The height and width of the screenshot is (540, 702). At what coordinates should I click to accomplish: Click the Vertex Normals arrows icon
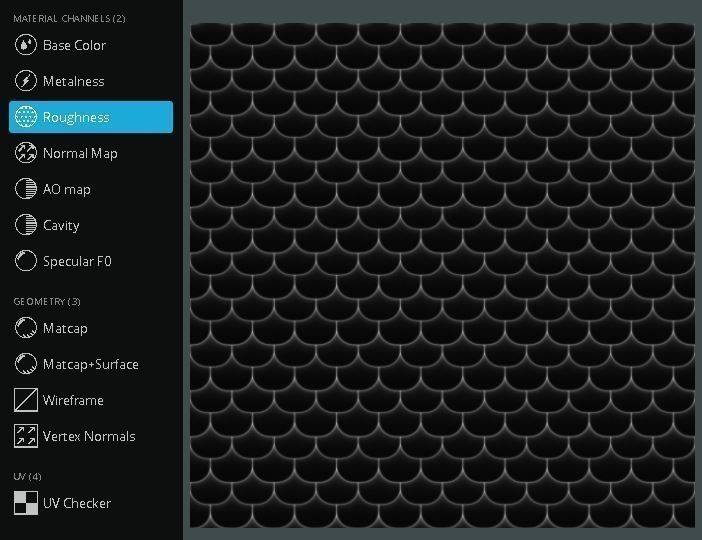(26, 436)
